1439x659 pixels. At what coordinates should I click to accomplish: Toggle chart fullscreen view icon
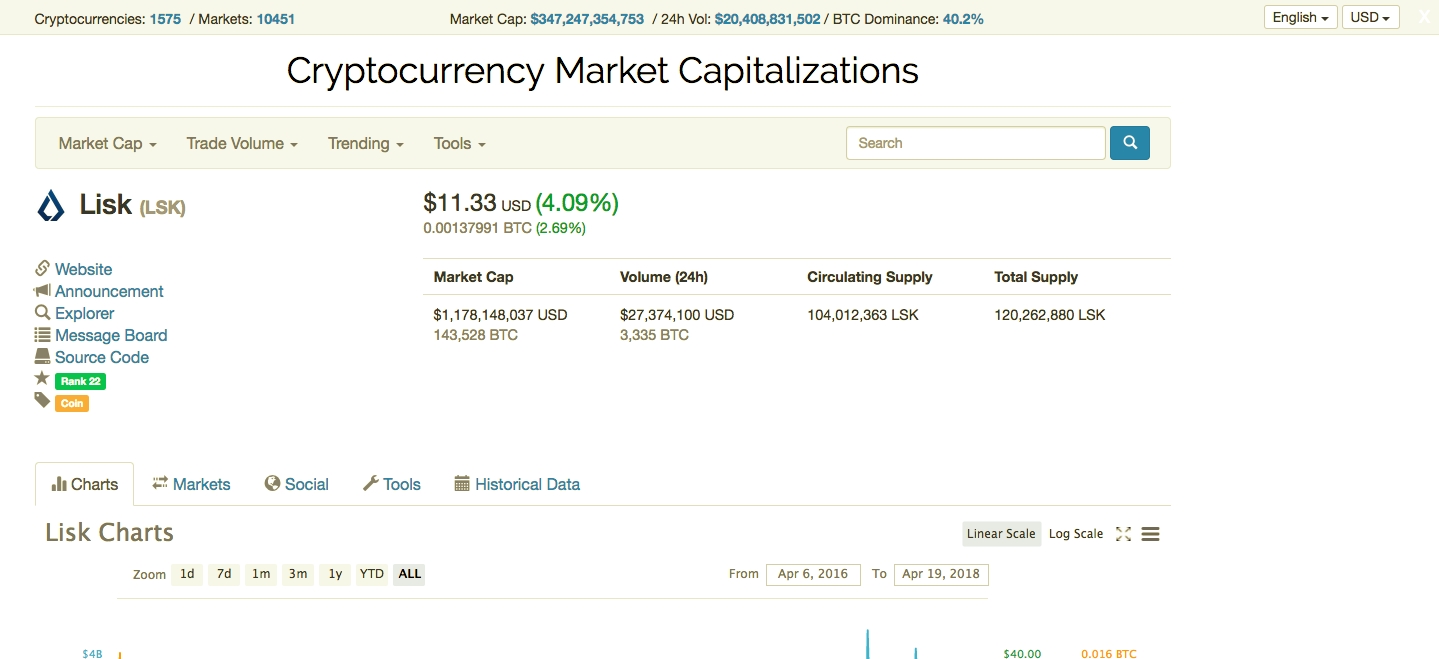pos(1123,534)
